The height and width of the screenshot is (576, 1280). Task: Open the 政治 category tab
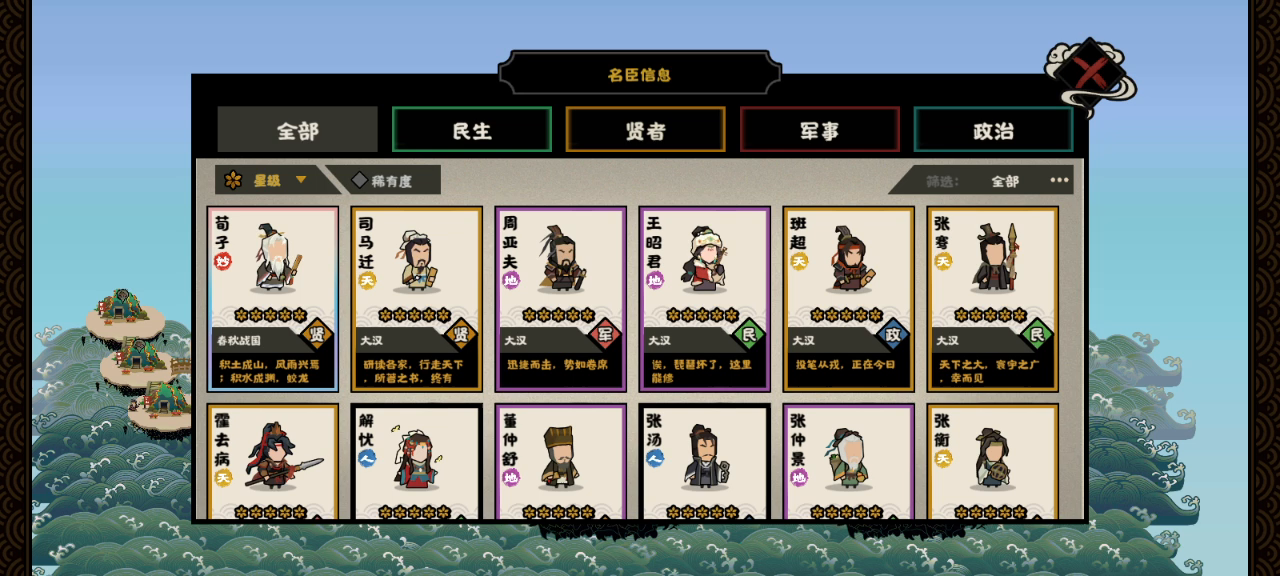994,130
